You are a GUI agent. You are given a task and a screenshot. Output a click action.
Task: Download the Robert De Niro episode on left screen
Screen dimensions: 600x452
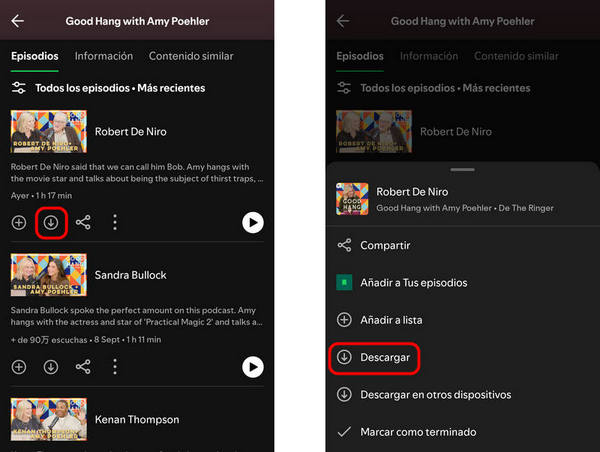coord(51,222)
